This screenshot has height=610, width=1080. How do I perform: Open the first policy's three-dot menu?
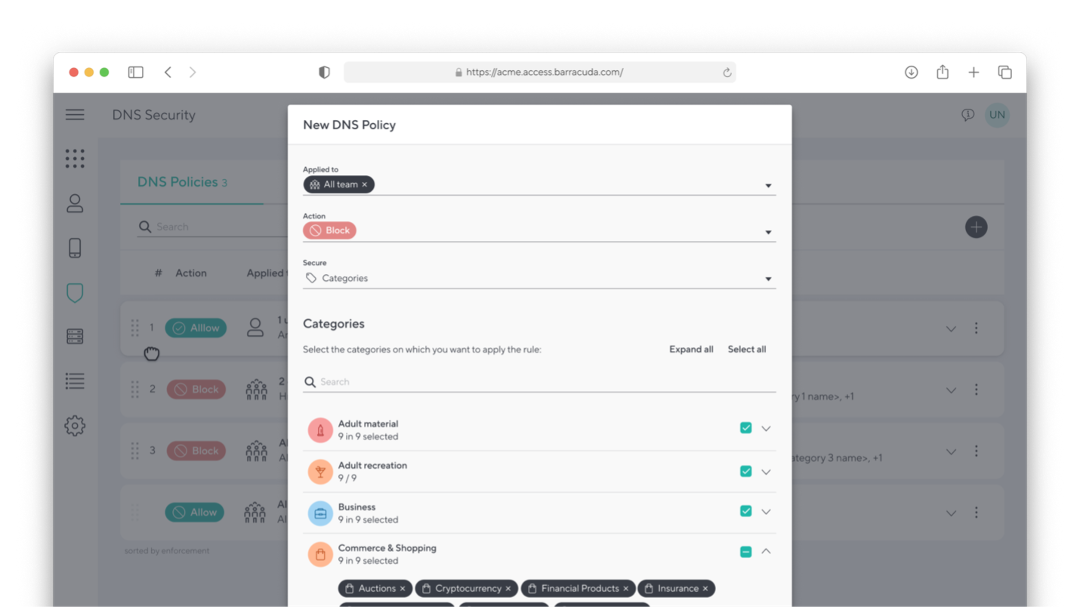(x=976, y=328)
